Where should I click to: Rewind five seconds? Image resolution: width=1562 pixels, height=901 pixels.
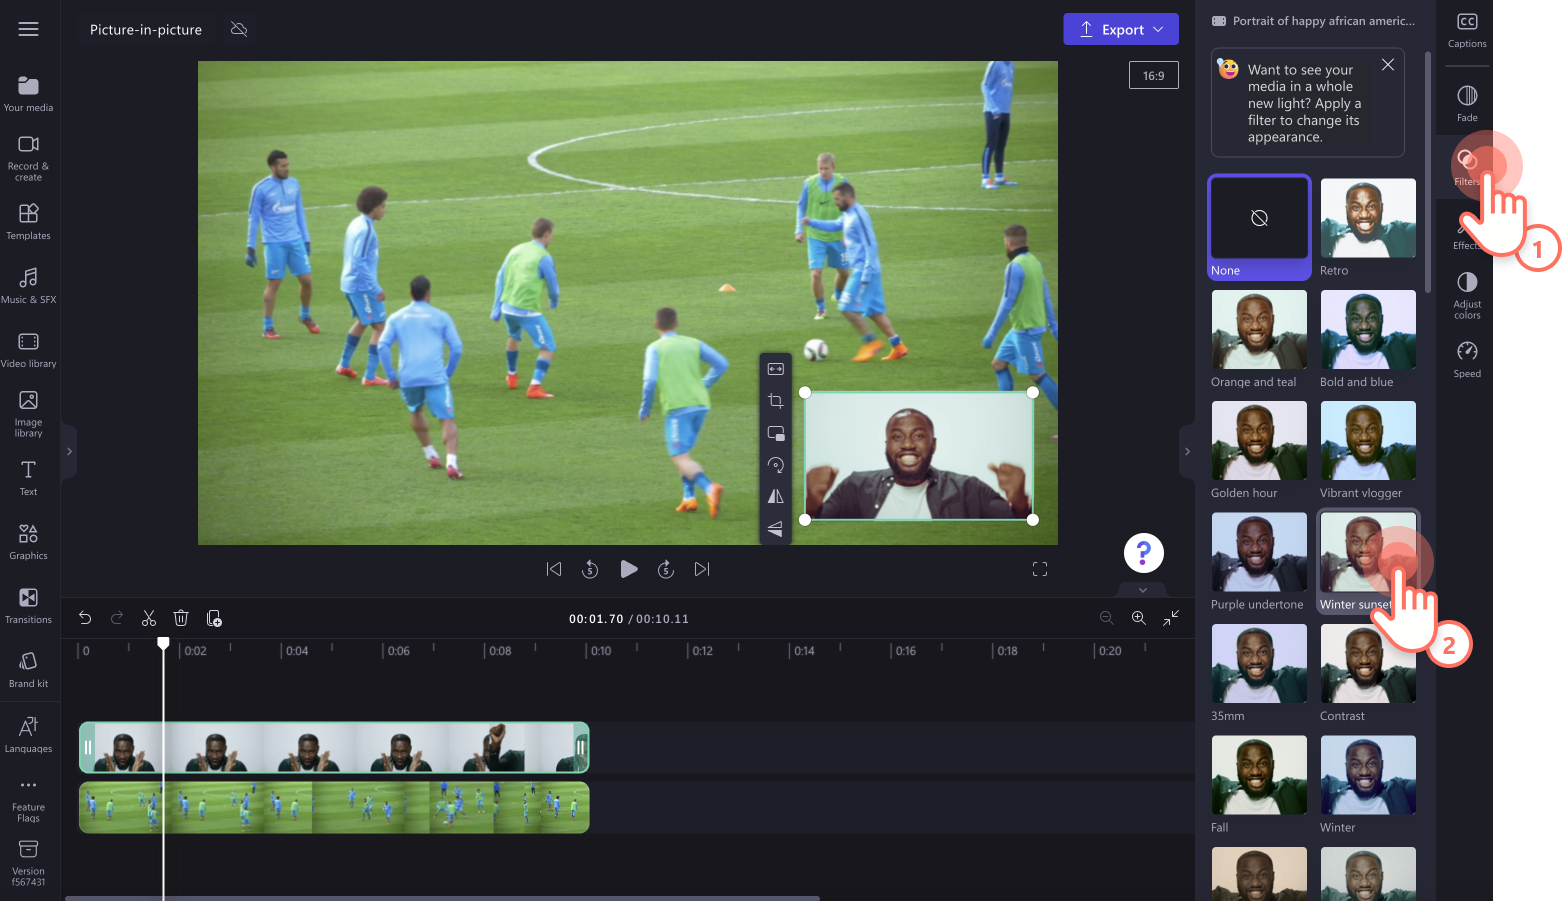(590, 569)
